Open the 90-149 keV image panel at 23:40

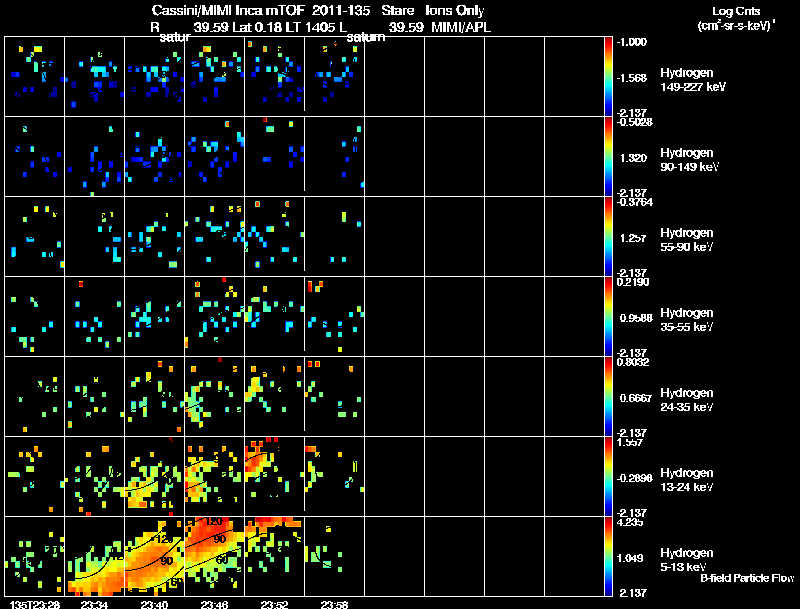click(x=155, y=156)
